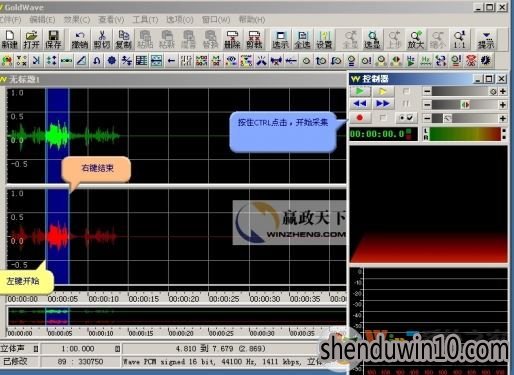
Task: Click the speed slider in controller's third row
Action: [465, 118]
